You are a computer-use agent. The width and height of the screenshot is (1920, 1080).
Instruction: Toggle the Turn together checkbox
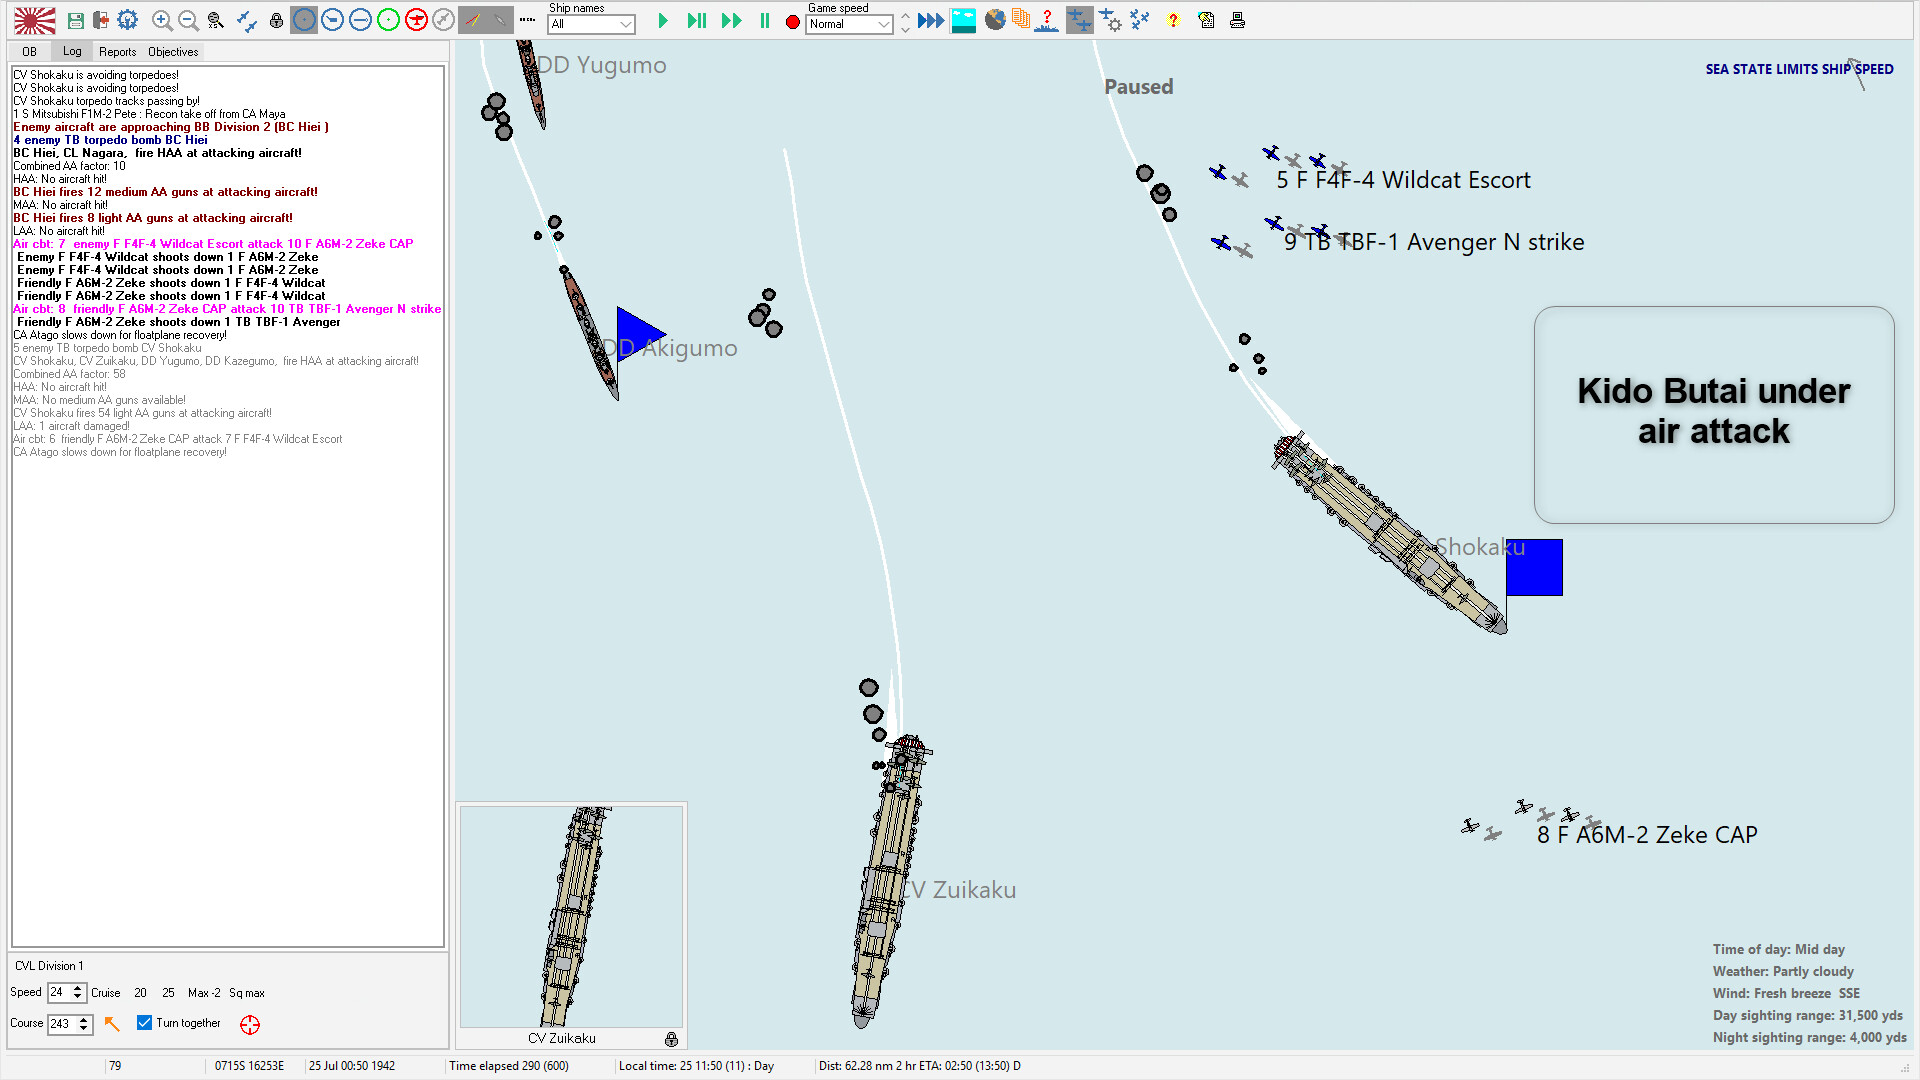click(143, 1023)
